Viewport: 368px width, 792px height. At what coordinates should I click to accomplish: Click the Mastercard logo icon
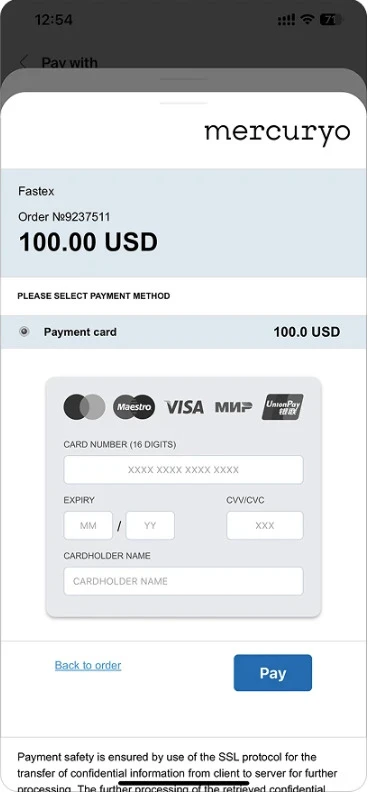click(x=84, y=407)
